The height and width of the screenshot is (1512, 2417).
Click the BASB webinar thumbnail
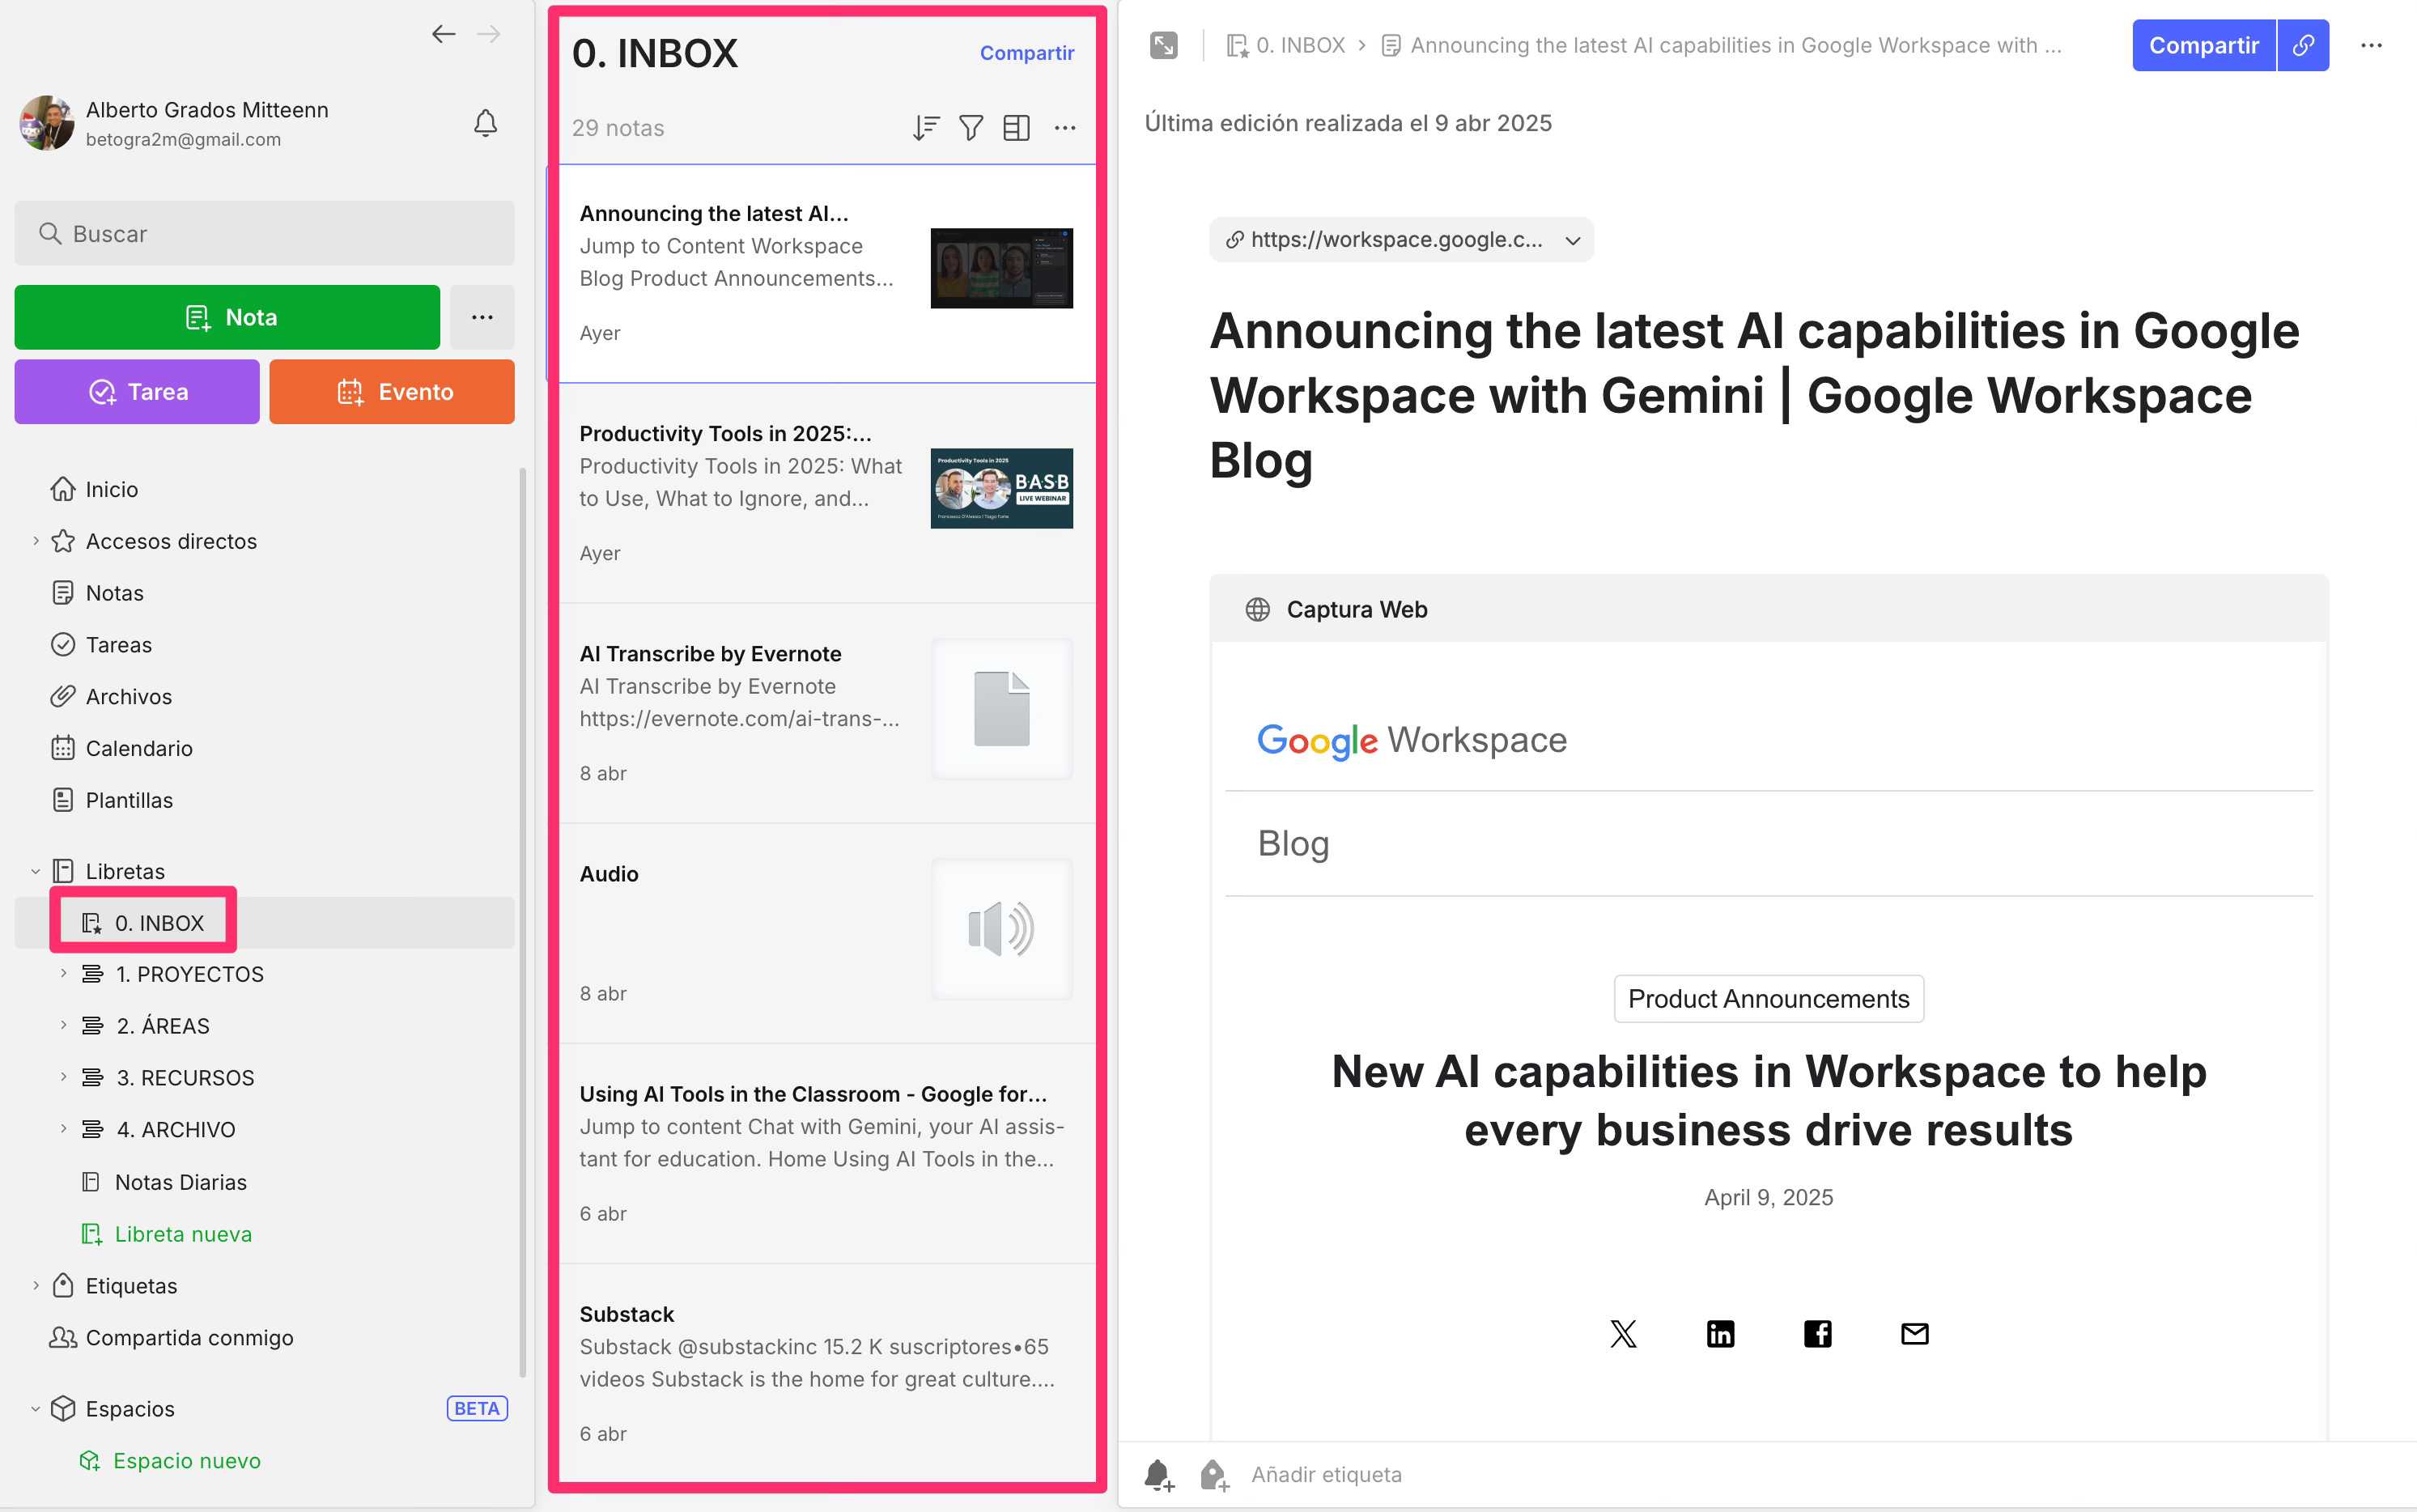pos(1001,488)
